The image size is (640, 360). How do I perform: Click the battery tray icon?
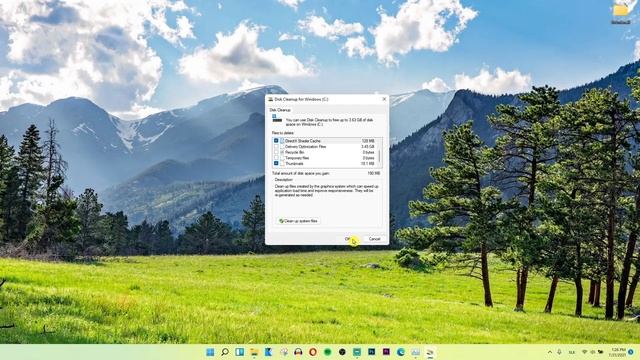click(600, 352)
